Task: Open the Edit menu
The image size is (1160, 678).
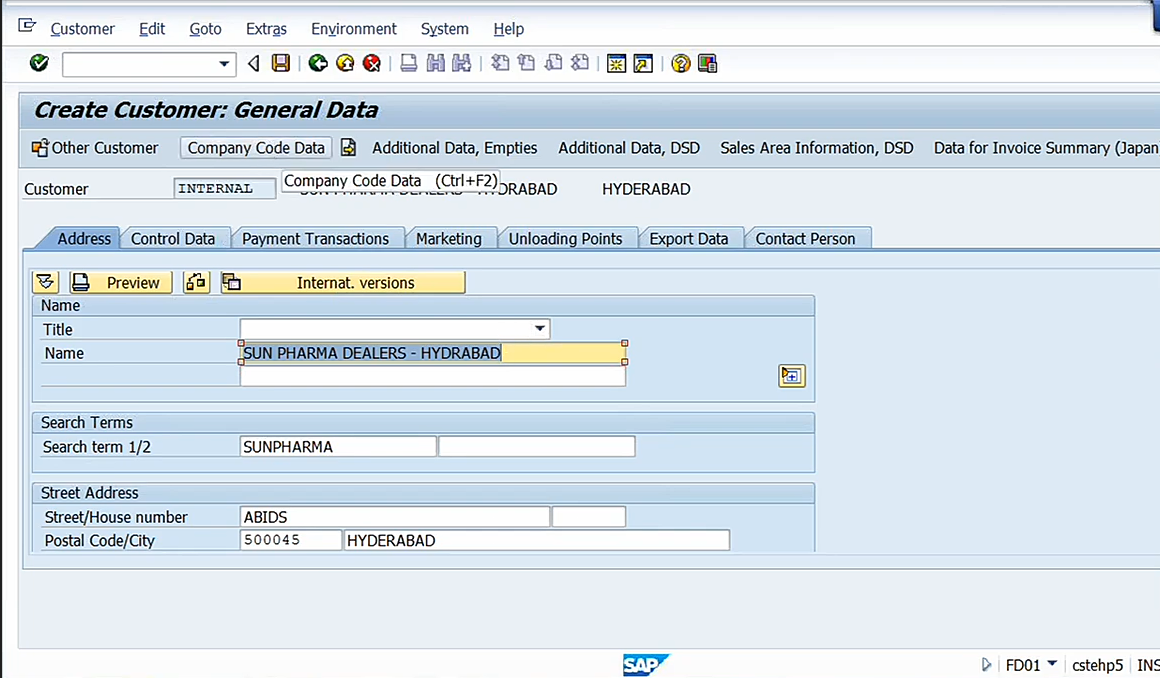Action: pos(152,29)
